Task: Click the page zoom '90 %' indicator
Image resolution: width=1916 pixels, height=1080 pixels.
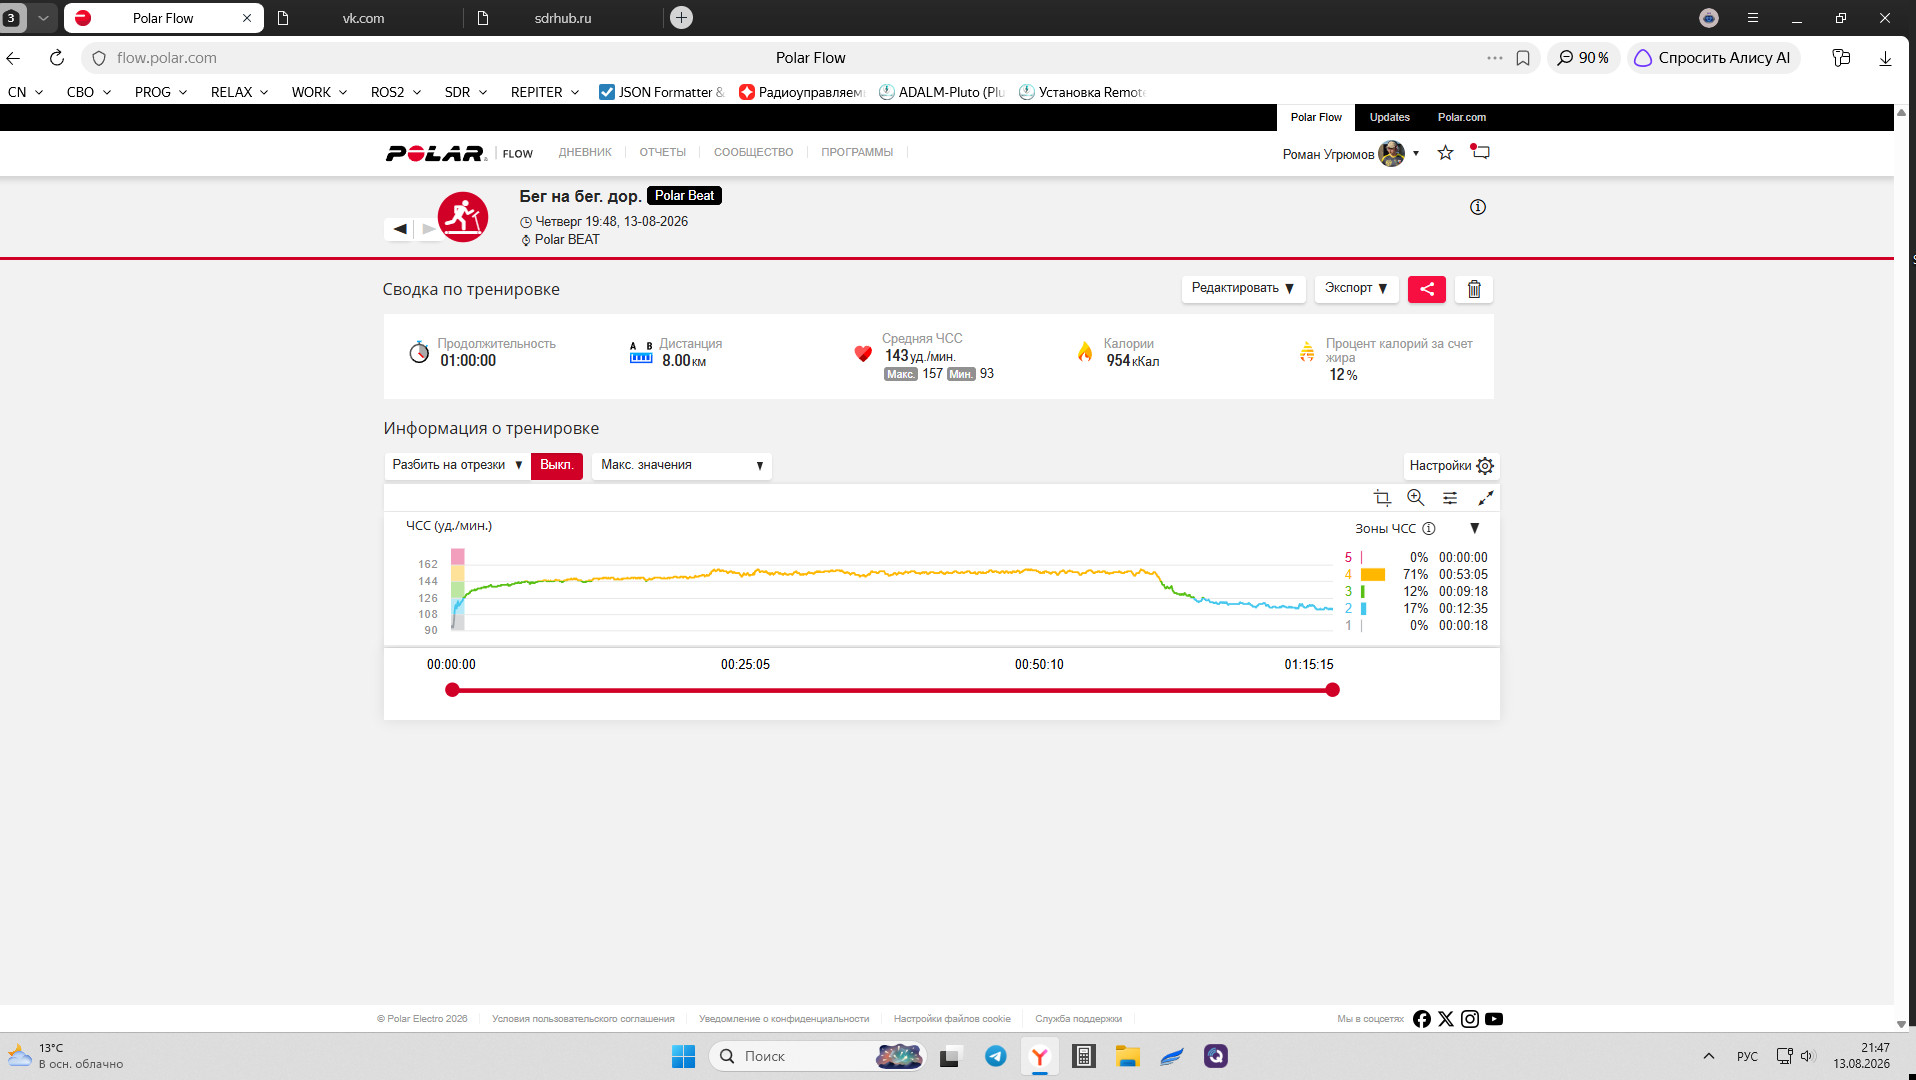Action: click(x=1584, y=58)
